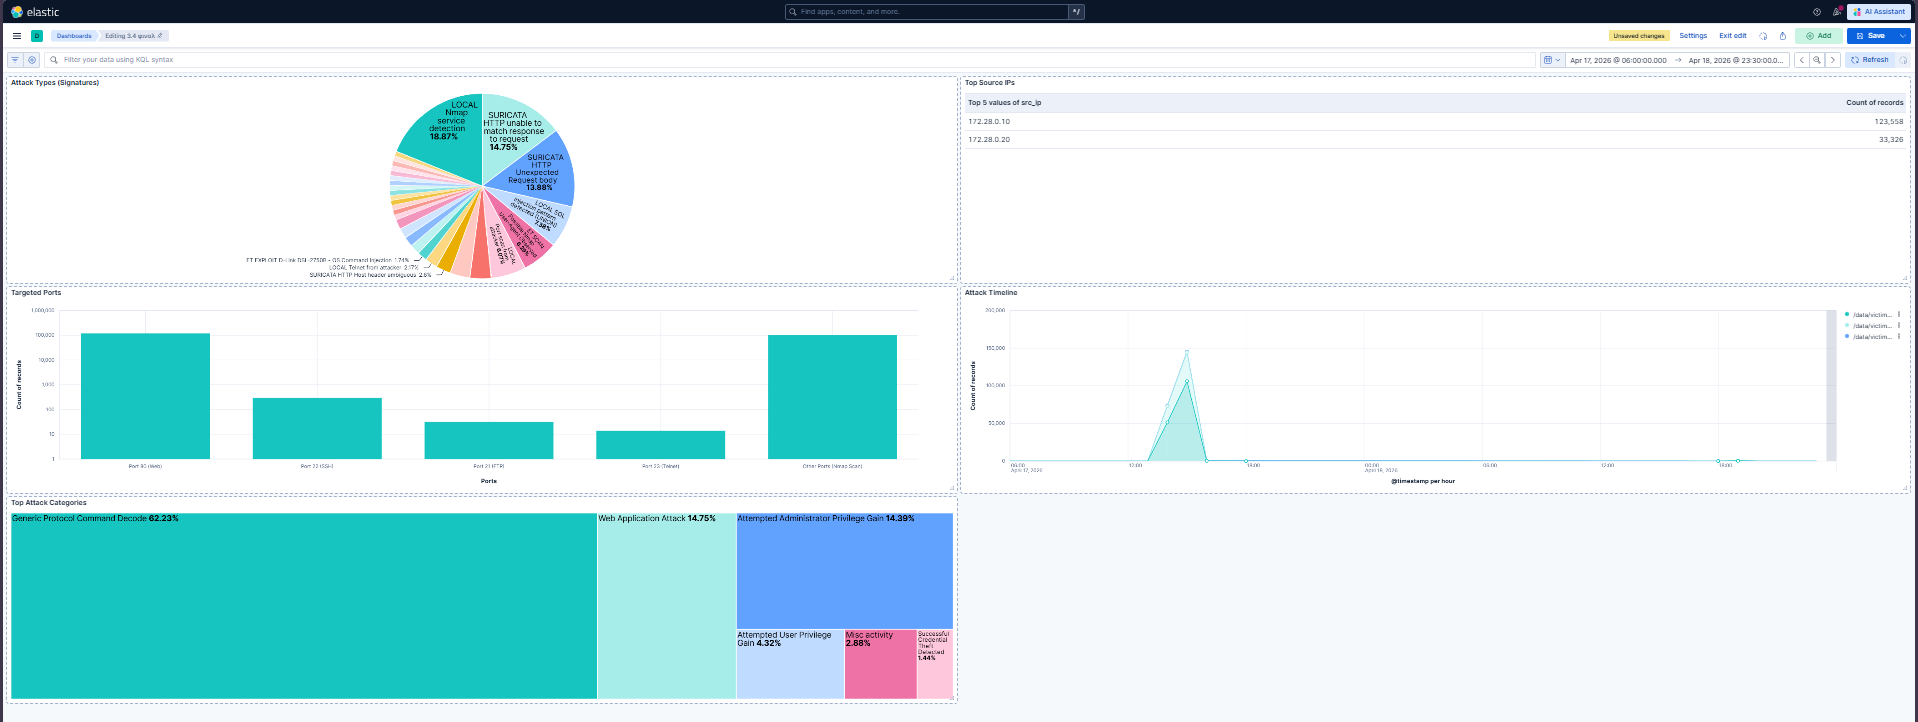Image resolution: width=1918 pixels, height=722 pixels.
Task: Click the 172.28.0.10 table cell
Action: (x=989, y=122)
